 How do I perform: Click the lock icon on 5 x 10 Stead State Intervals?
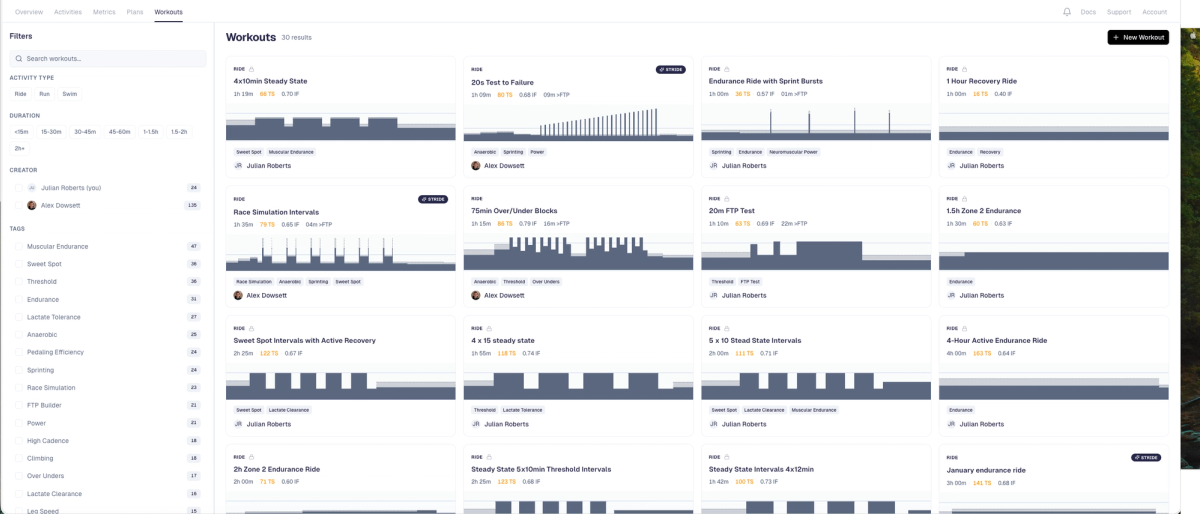click(727, 328)
